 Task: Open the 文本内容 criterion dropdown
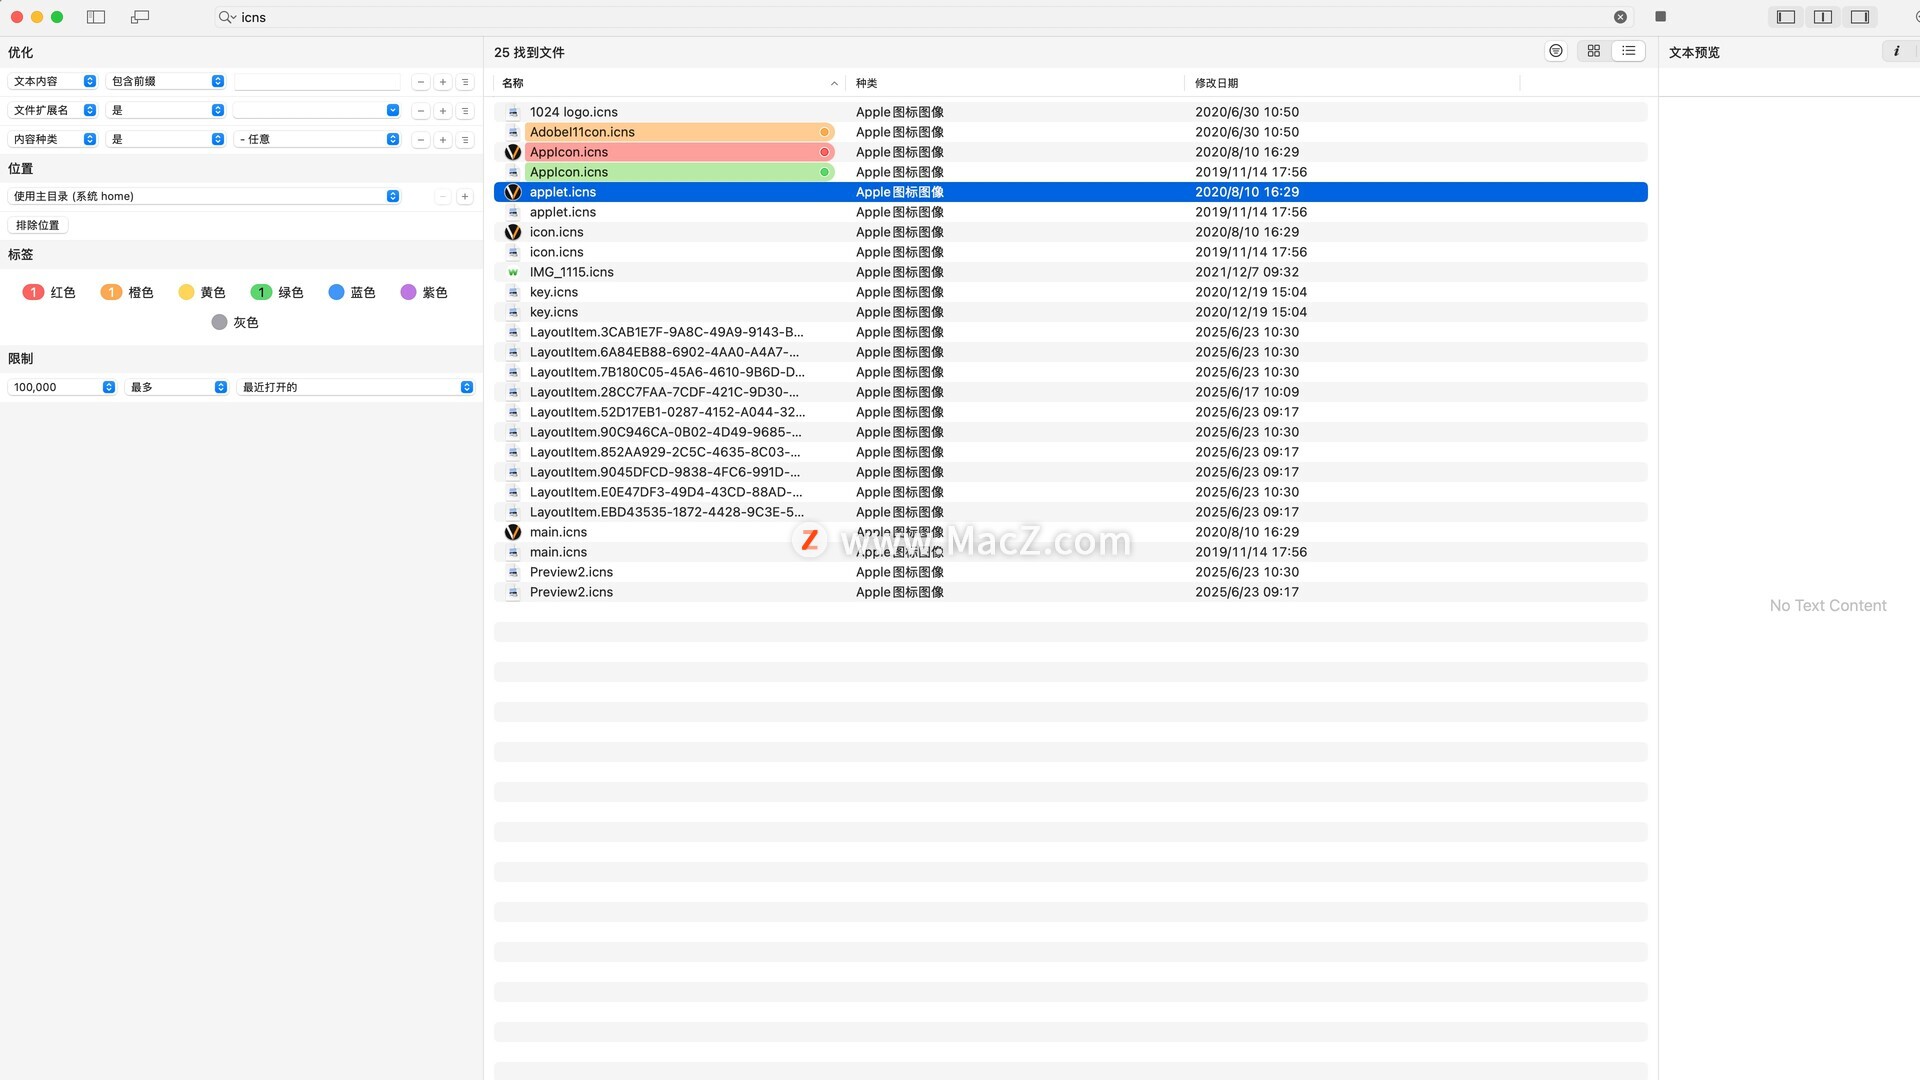tap(53, 81)
